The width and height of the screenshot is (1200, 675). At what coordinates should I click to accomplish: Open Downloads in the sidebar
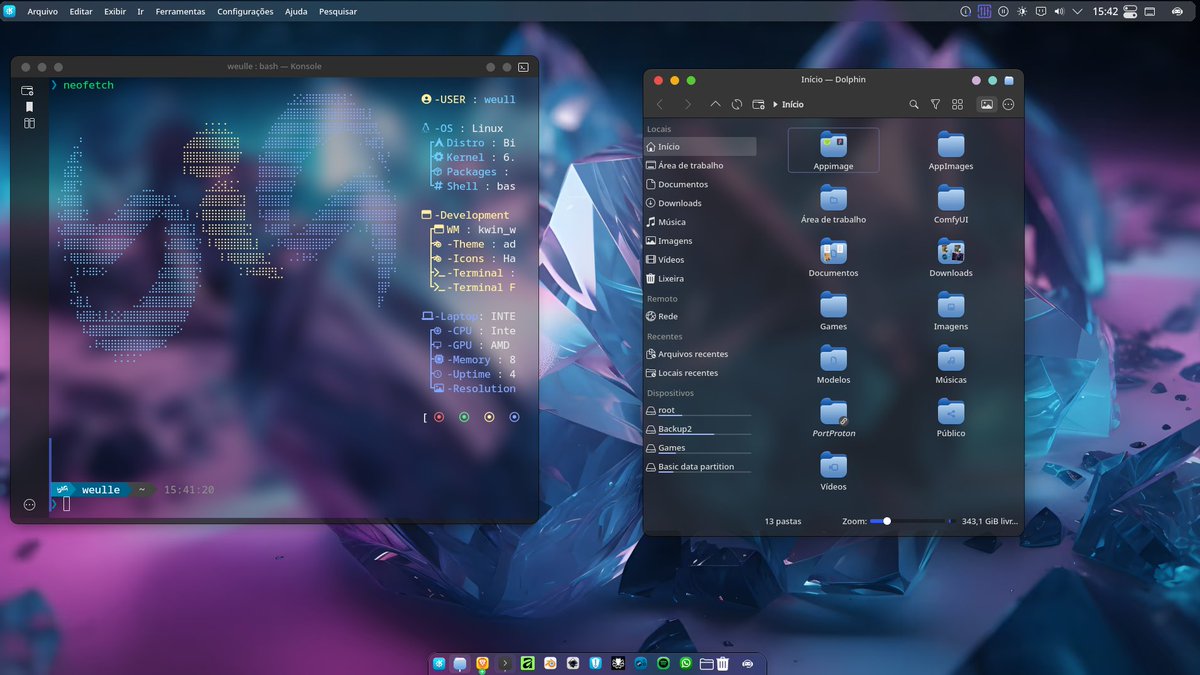pos(700,203)
